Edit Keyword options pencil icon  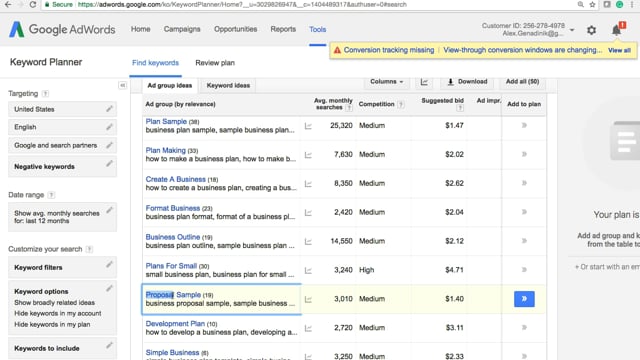[x=109, y=289]
